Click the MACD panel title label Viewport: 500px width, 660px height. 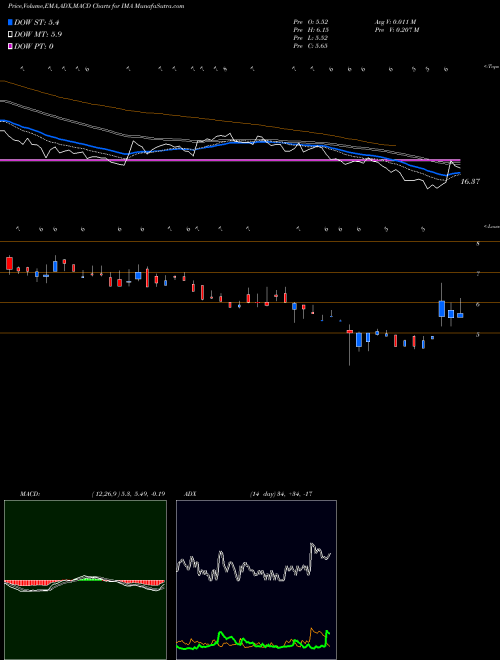click(30, 494)
